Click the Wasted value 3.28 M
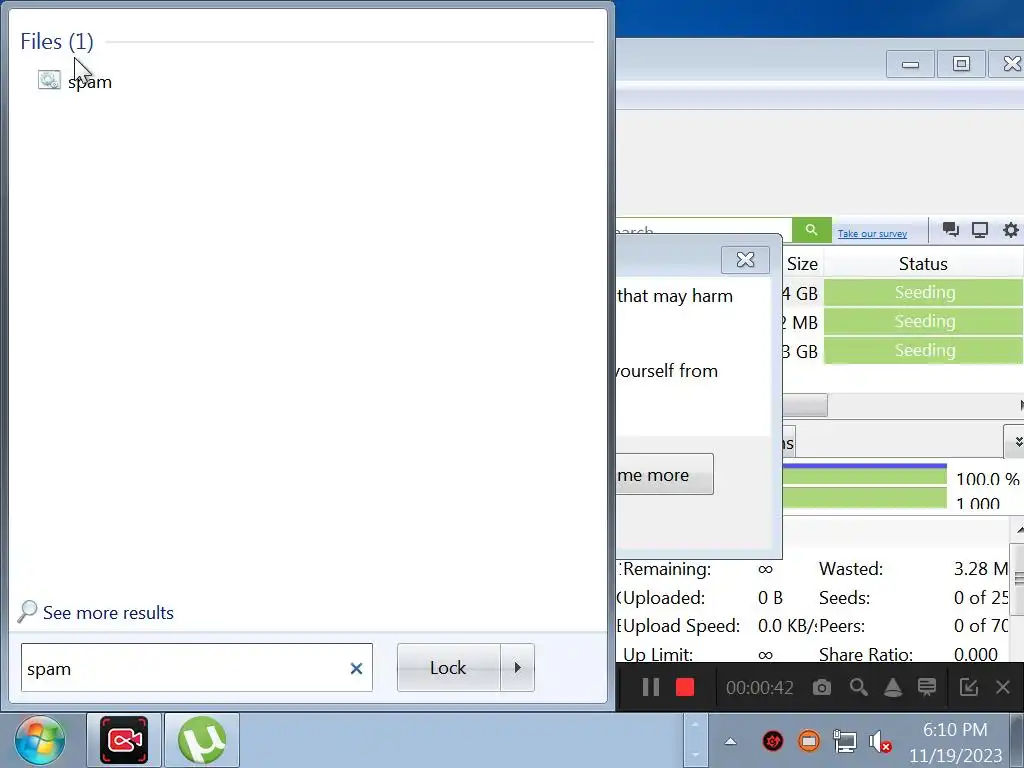This screenshot has height=768, width=1024. coord(982,569)
